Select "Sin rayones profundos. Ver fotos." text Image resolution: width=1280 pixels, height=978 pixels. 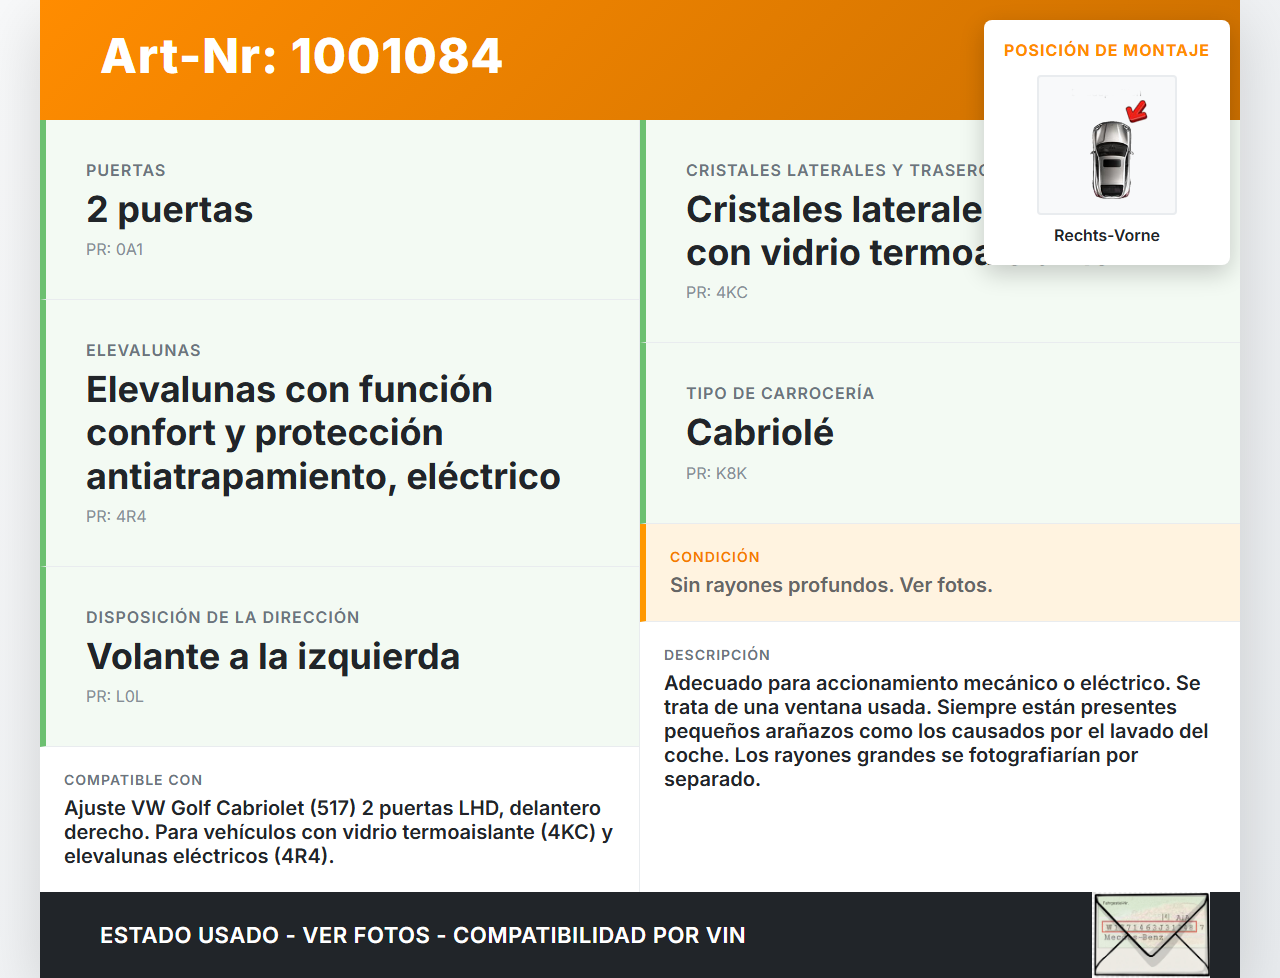[x=832, y=585]
